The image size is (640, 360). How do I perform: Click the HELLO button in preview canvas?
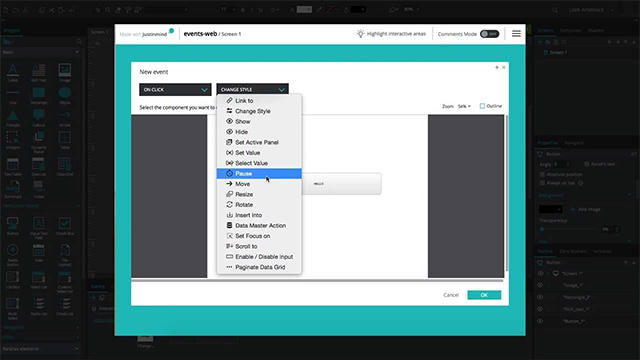(x=341, y=184)
